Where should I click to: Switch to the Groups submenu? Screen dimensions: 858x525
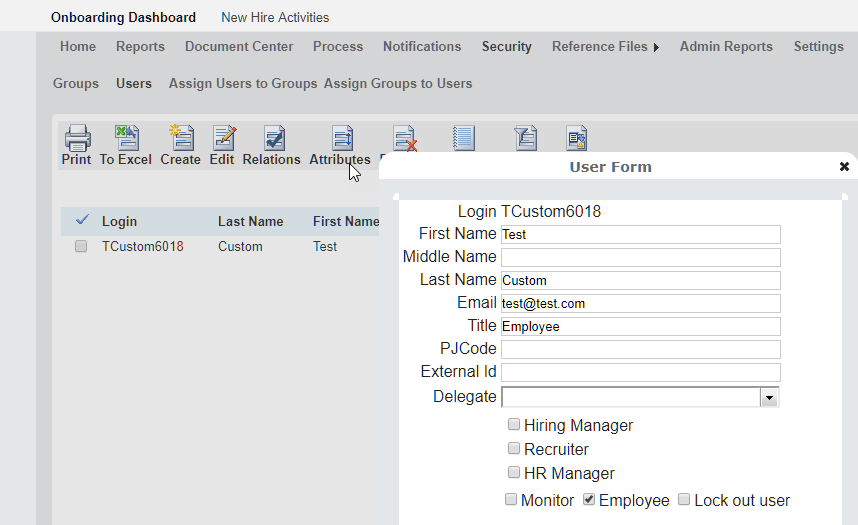(76, 83)
